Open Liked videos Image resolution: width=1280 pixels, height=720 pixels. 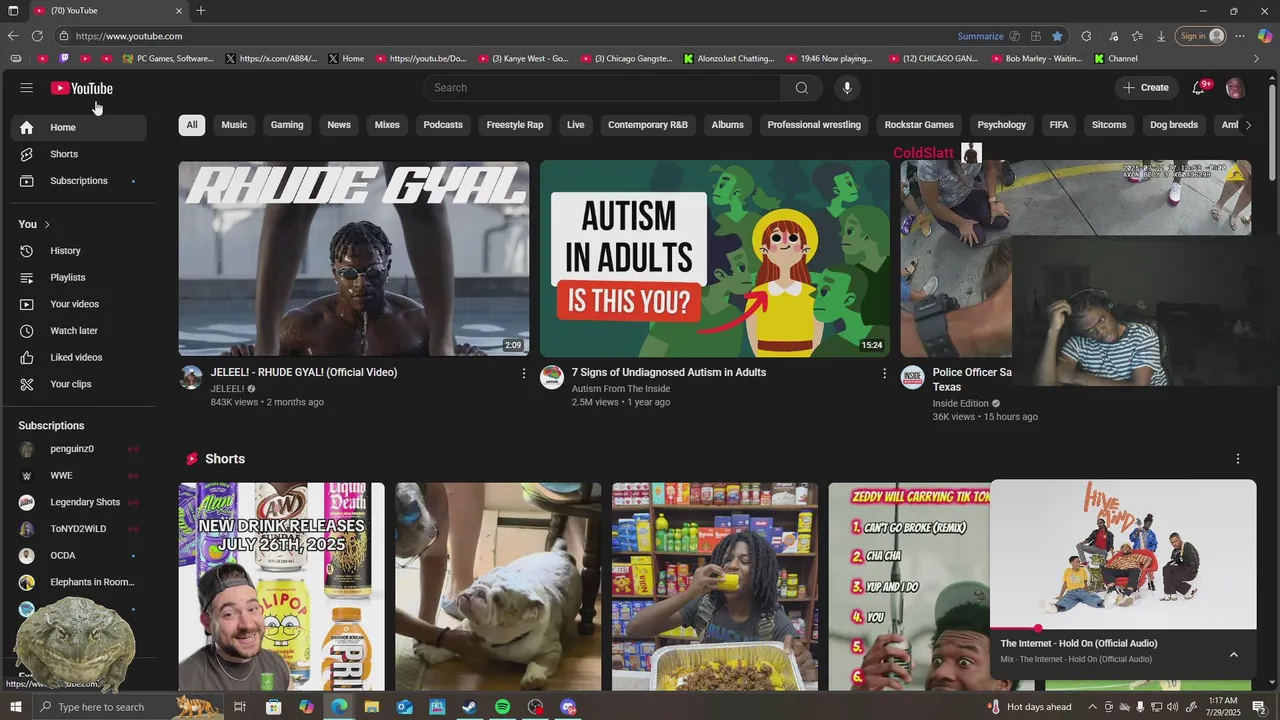tap(76, 357)
